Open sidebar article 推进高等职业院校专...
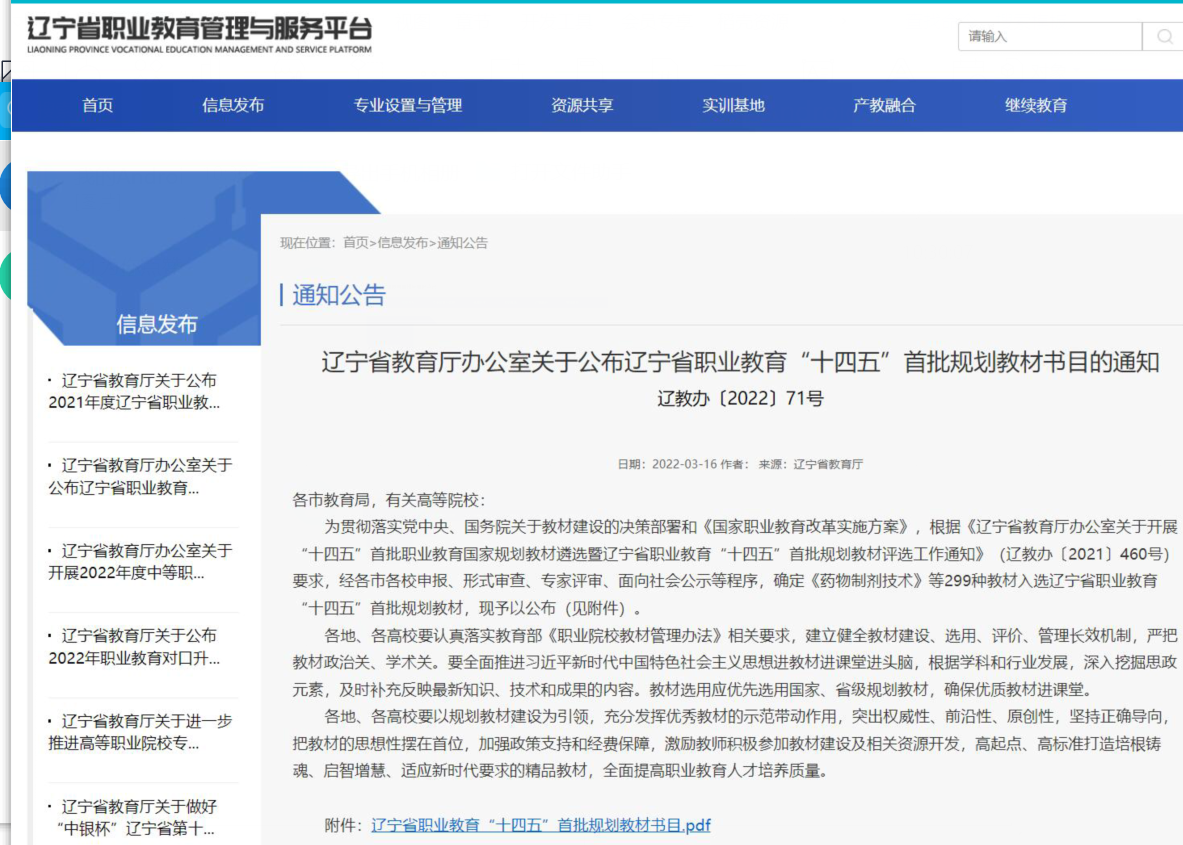Image resolution: width=1183 pixels, height=845 pixels. point(140,733)
